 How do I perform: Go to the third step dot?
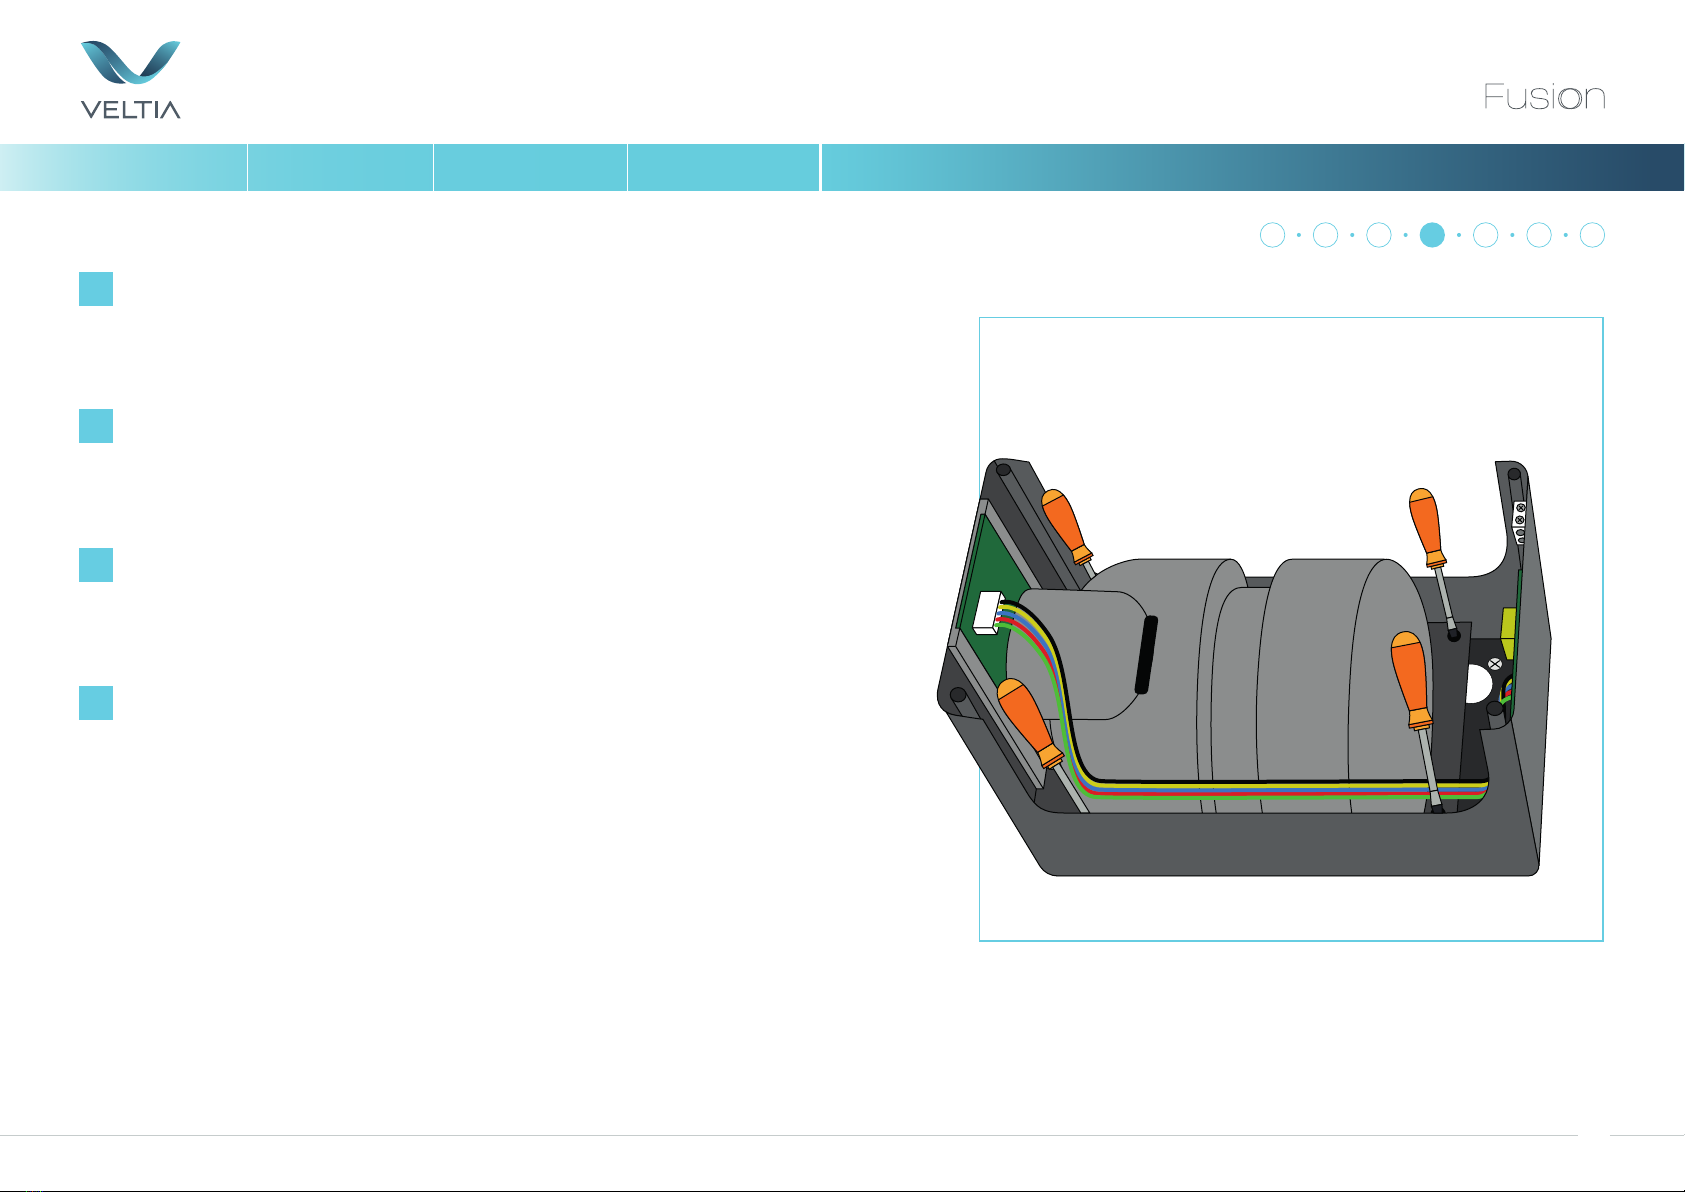click(1379, 235)
